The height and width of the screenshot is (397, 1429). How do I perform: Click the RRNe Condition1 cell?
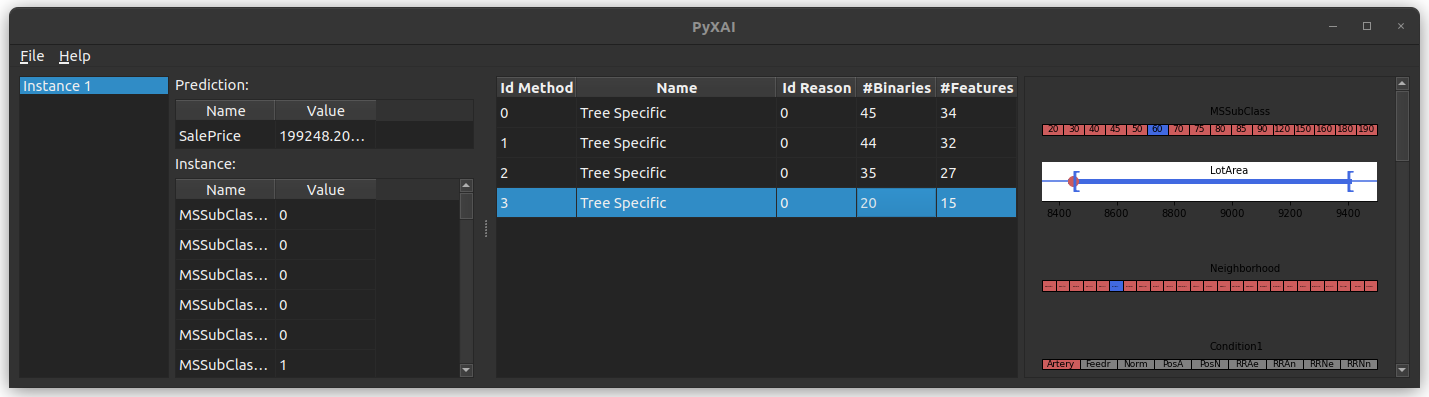tap(1321, 364)
